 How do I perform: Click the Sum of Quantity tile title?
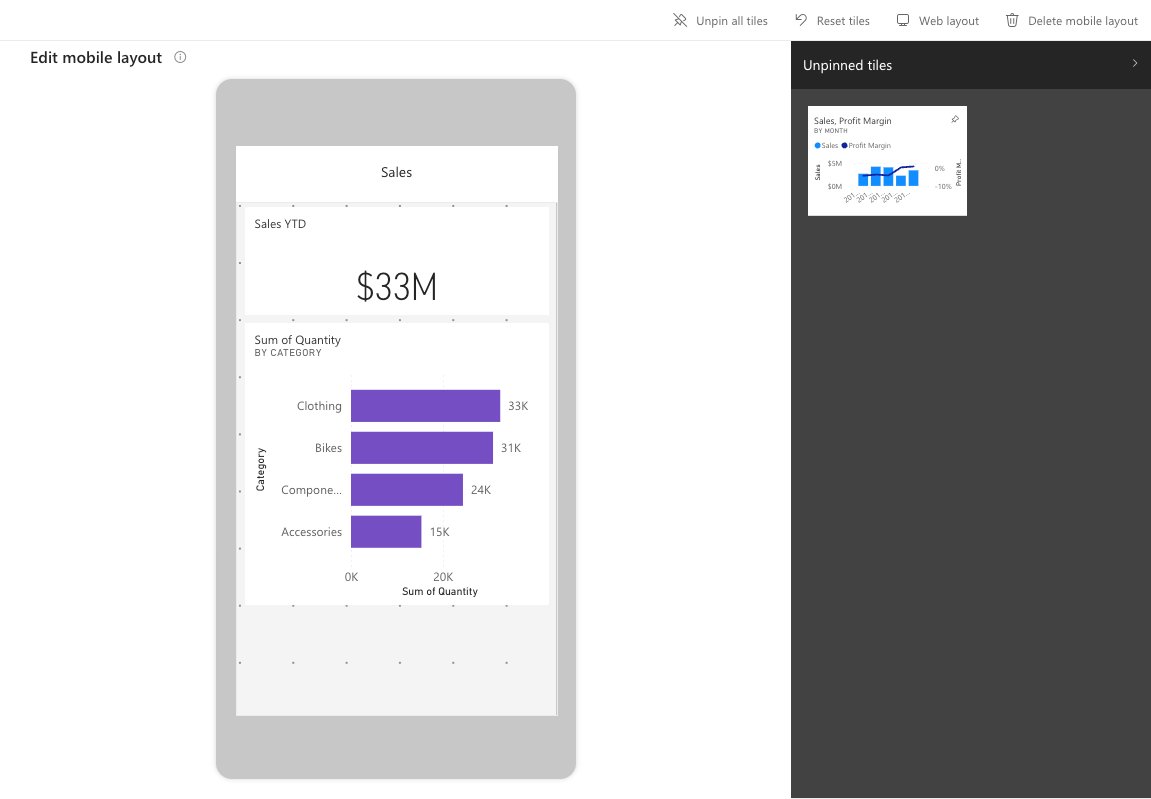(x=297, y=340)
